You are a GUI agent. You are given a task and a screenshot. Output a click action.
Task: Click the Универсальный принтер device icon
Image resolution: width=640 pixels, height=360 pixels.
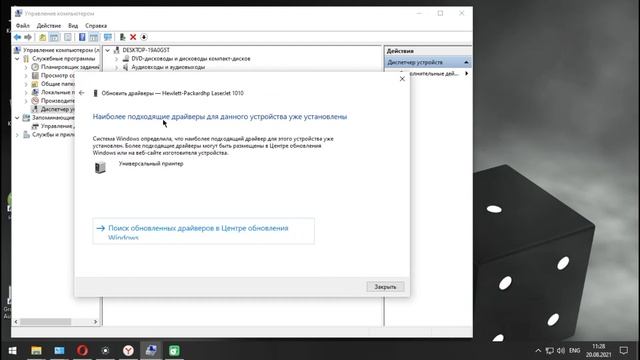click(100, 167)
